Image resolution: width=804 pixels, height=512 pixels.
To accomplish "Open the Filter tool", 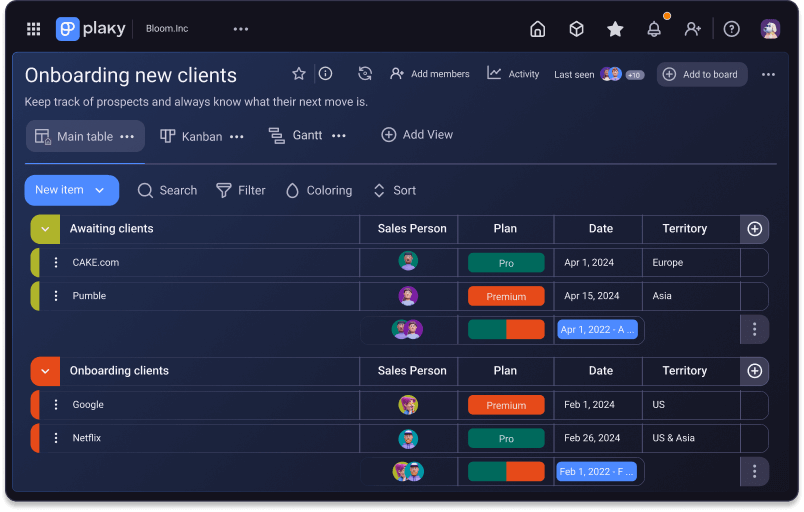I will 240,191.
